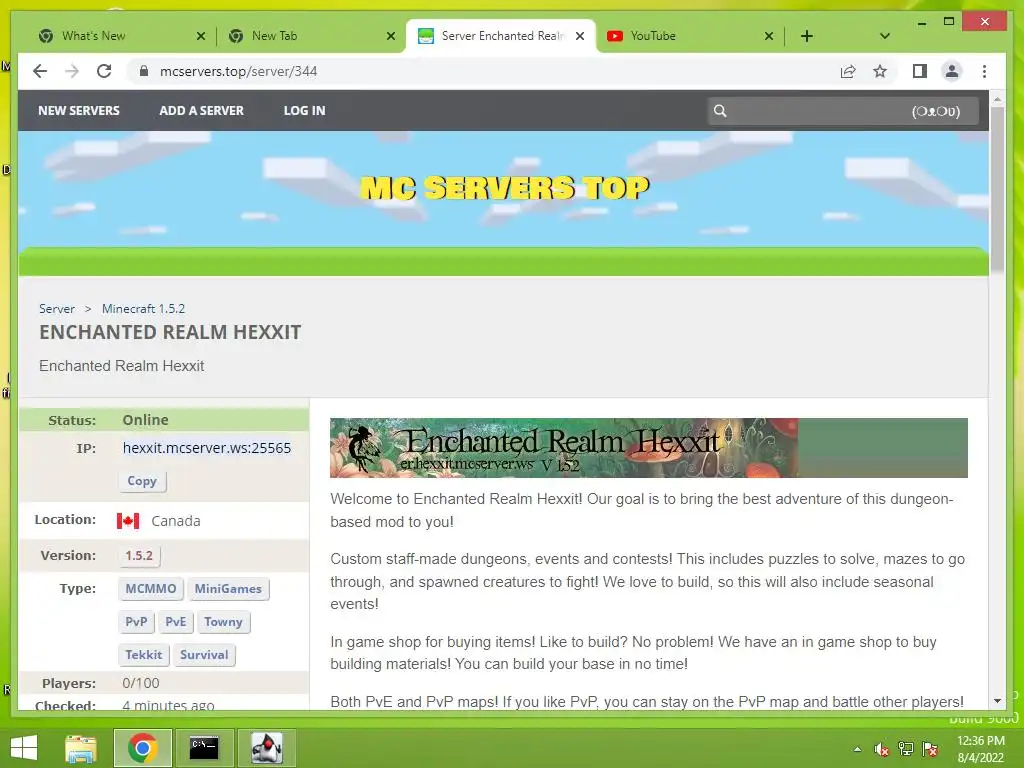Open the Java application taskbar icon
The height and width of the screenshot is (768, 1024).
(x=266, y=748)
